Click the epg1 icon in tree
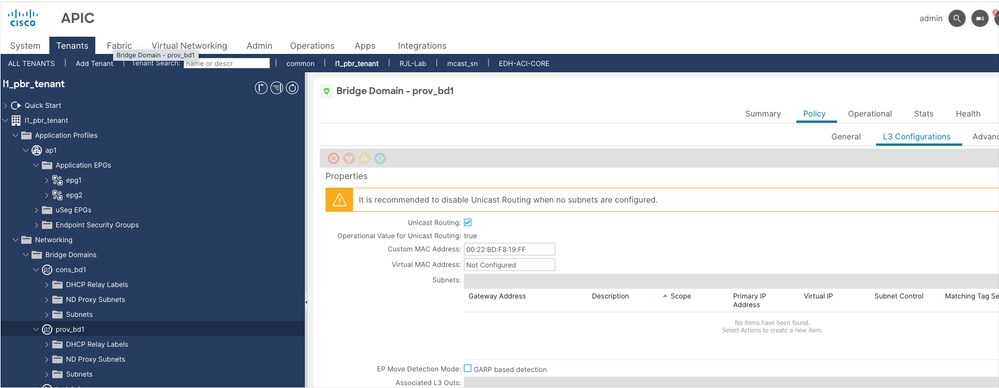This screenshot has width=999, height=388. [57, 180]
